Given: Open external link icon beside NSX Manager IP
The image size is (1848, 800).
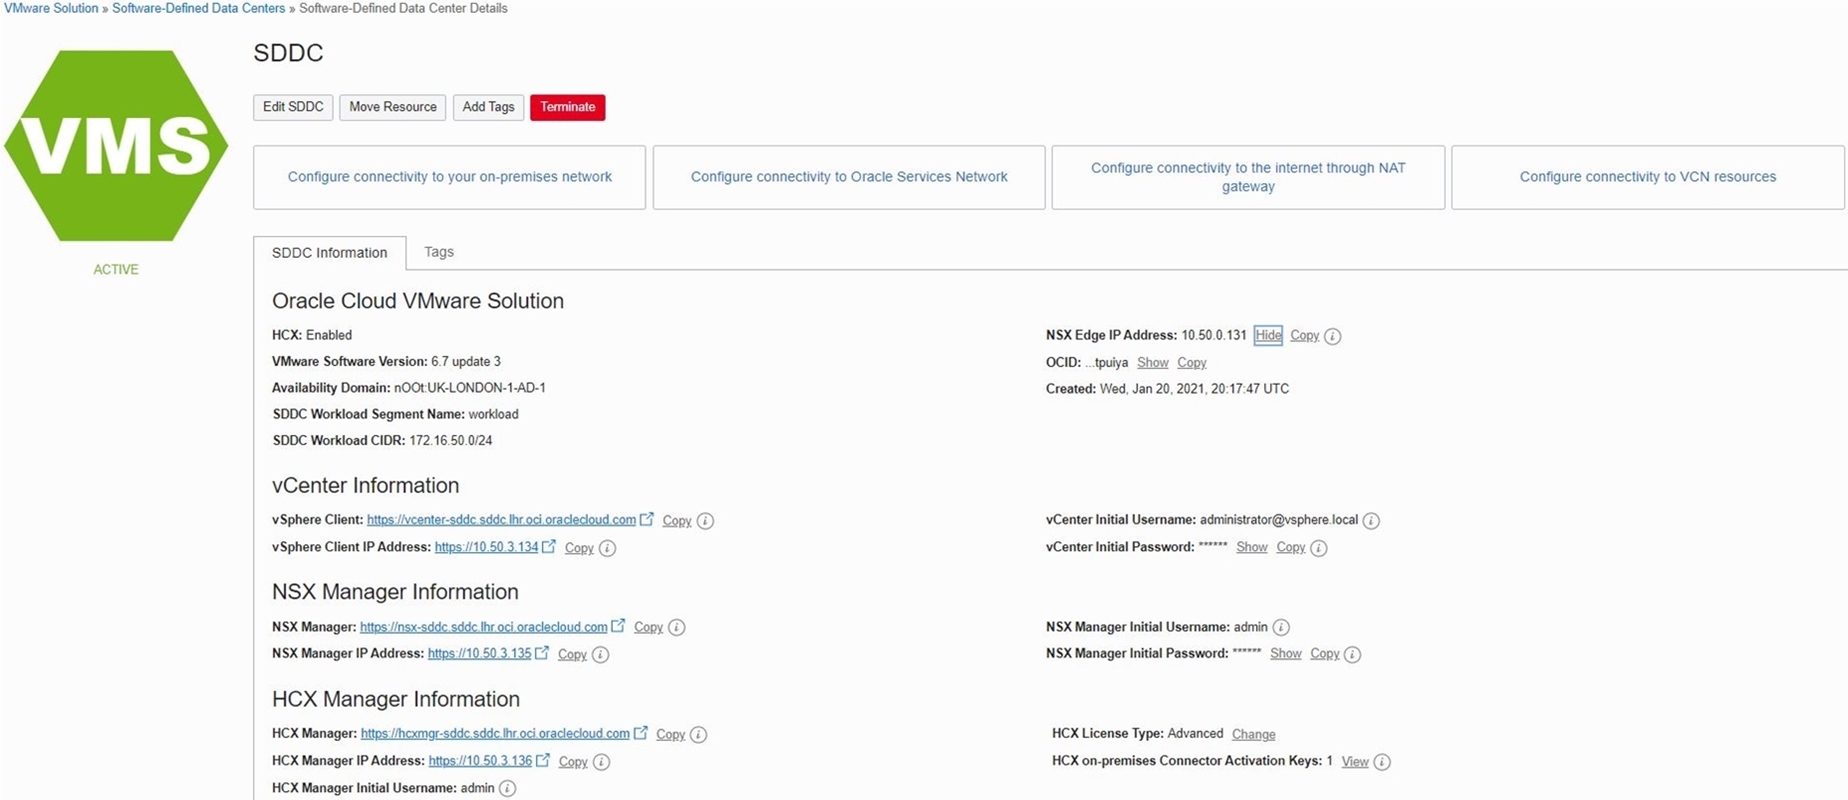Looking at the screenshot, I should coord(542,653).
